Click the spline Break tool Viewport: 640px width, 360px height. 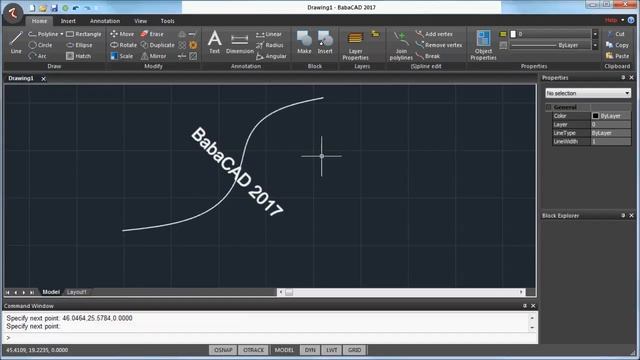[427, 56]
